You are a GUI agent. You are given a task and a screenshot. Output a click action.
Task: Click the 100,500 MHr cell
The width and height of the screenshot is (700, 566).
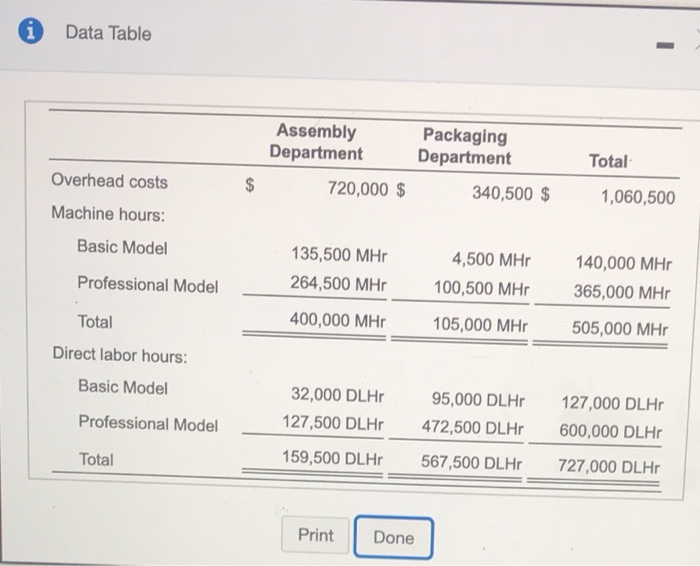[x=482, y=288]
